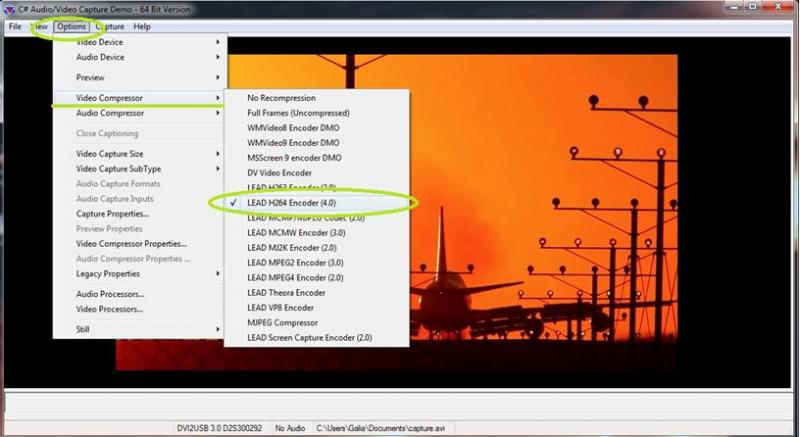Open the File menu
The image size is (800, 437).
coord(15,26)
